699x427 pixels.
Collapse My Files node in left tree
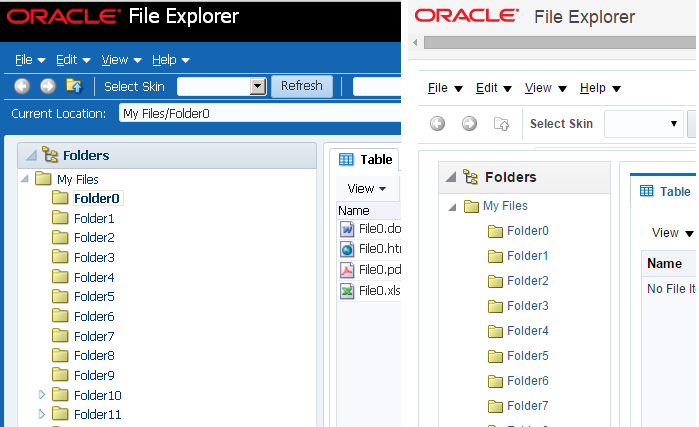click(x=25, y=179)
